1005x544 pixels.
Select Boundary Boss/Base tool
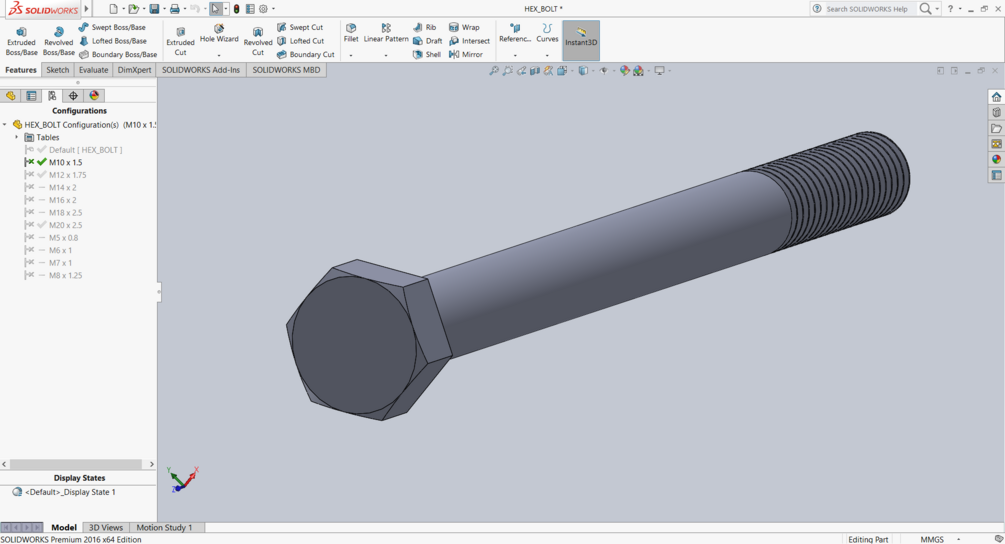click(117, 54)
